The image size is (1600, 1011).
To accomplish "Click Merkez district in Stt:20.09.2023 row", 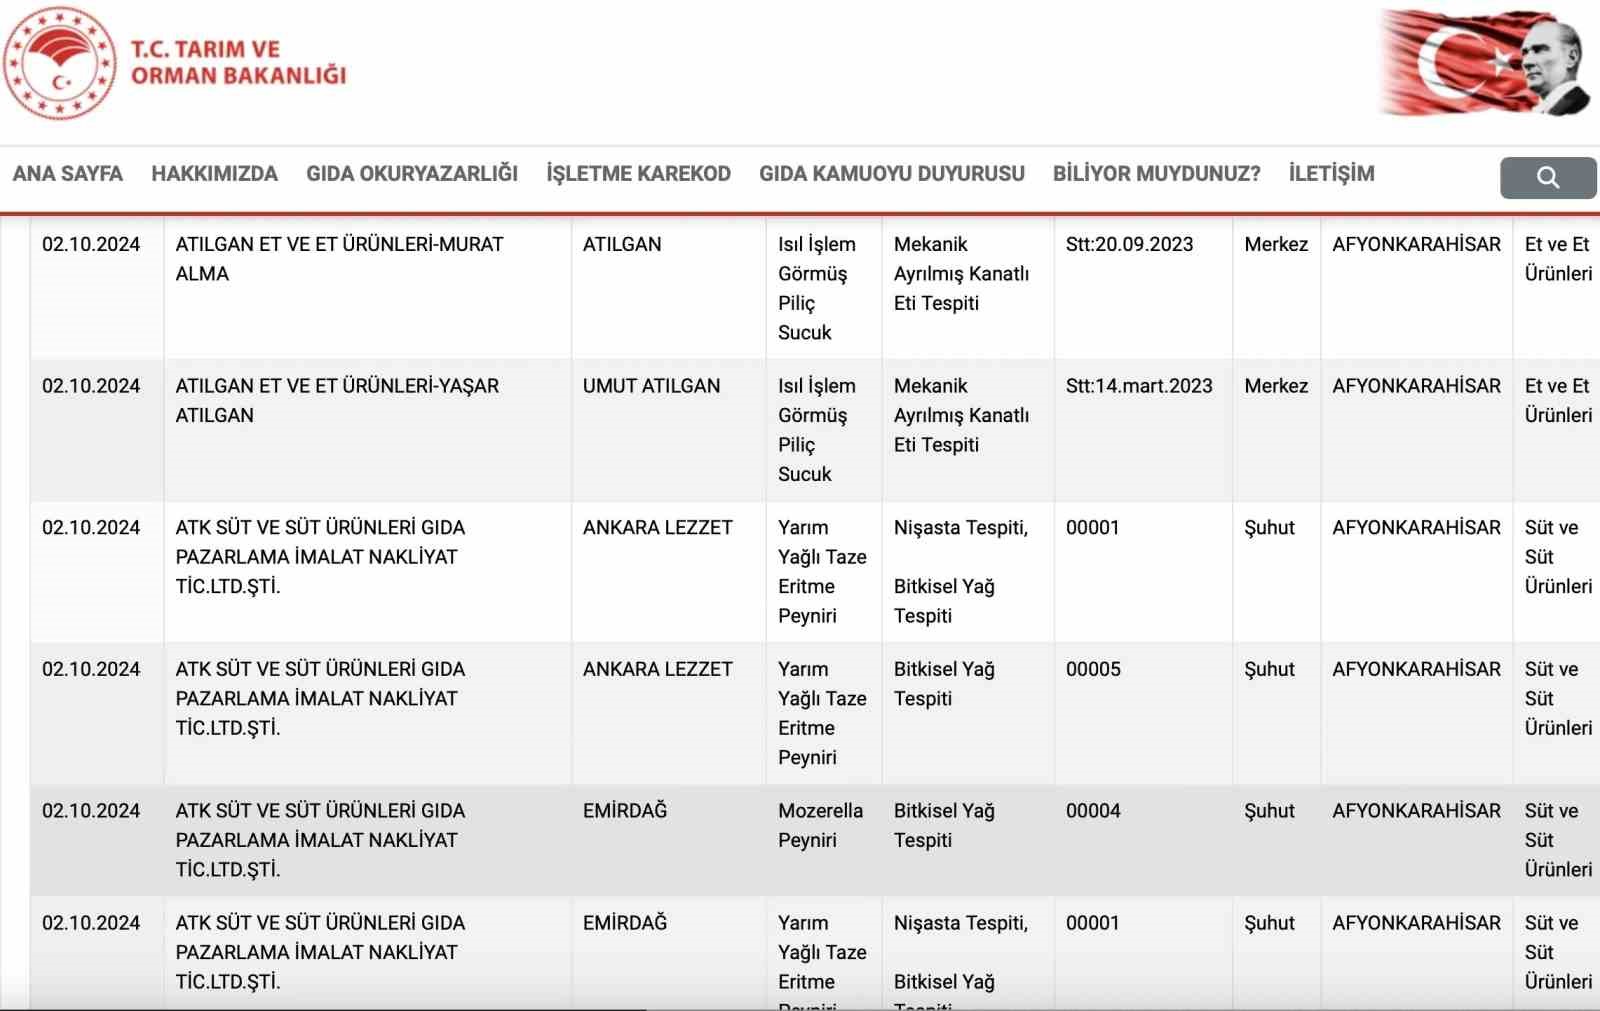I will coord(1276,244).
